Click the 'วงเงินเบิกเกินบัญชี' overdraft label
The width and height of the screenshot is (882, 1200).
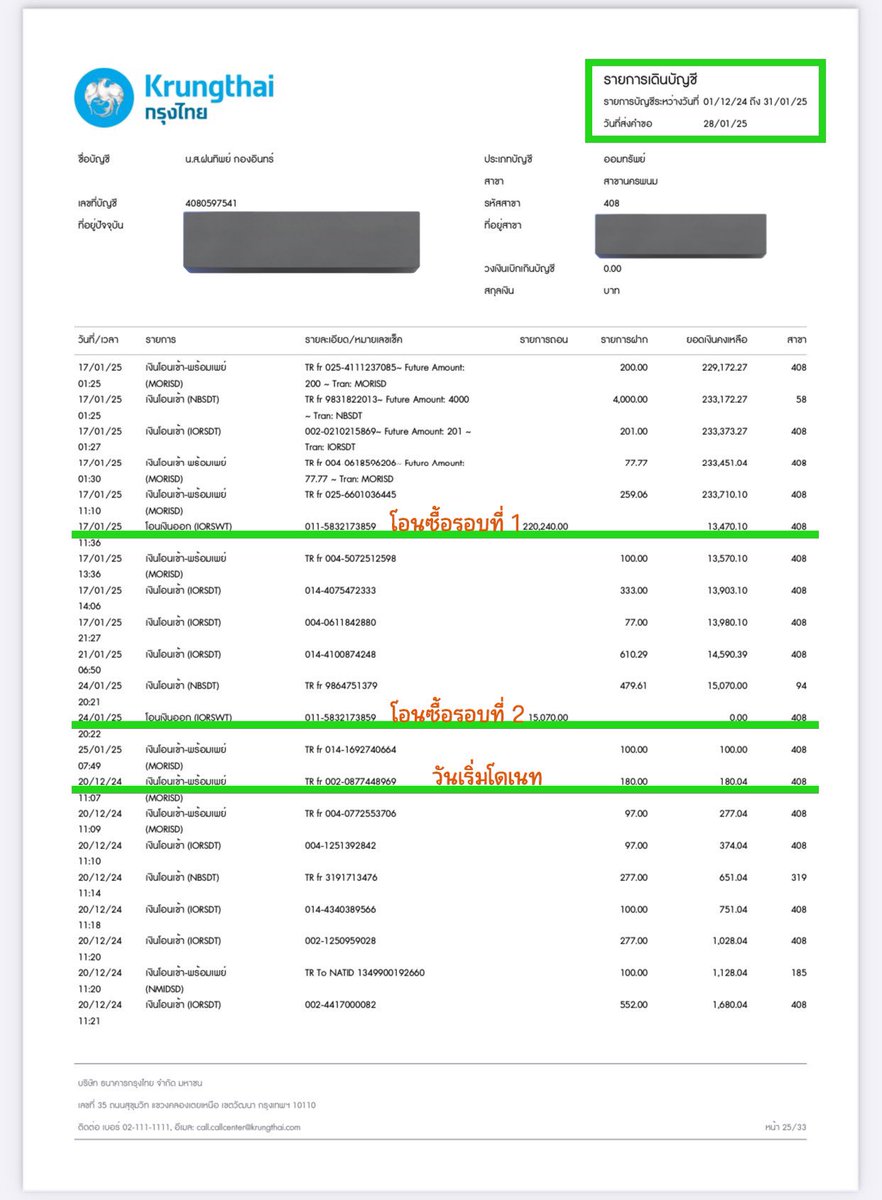tap(519, 269)
